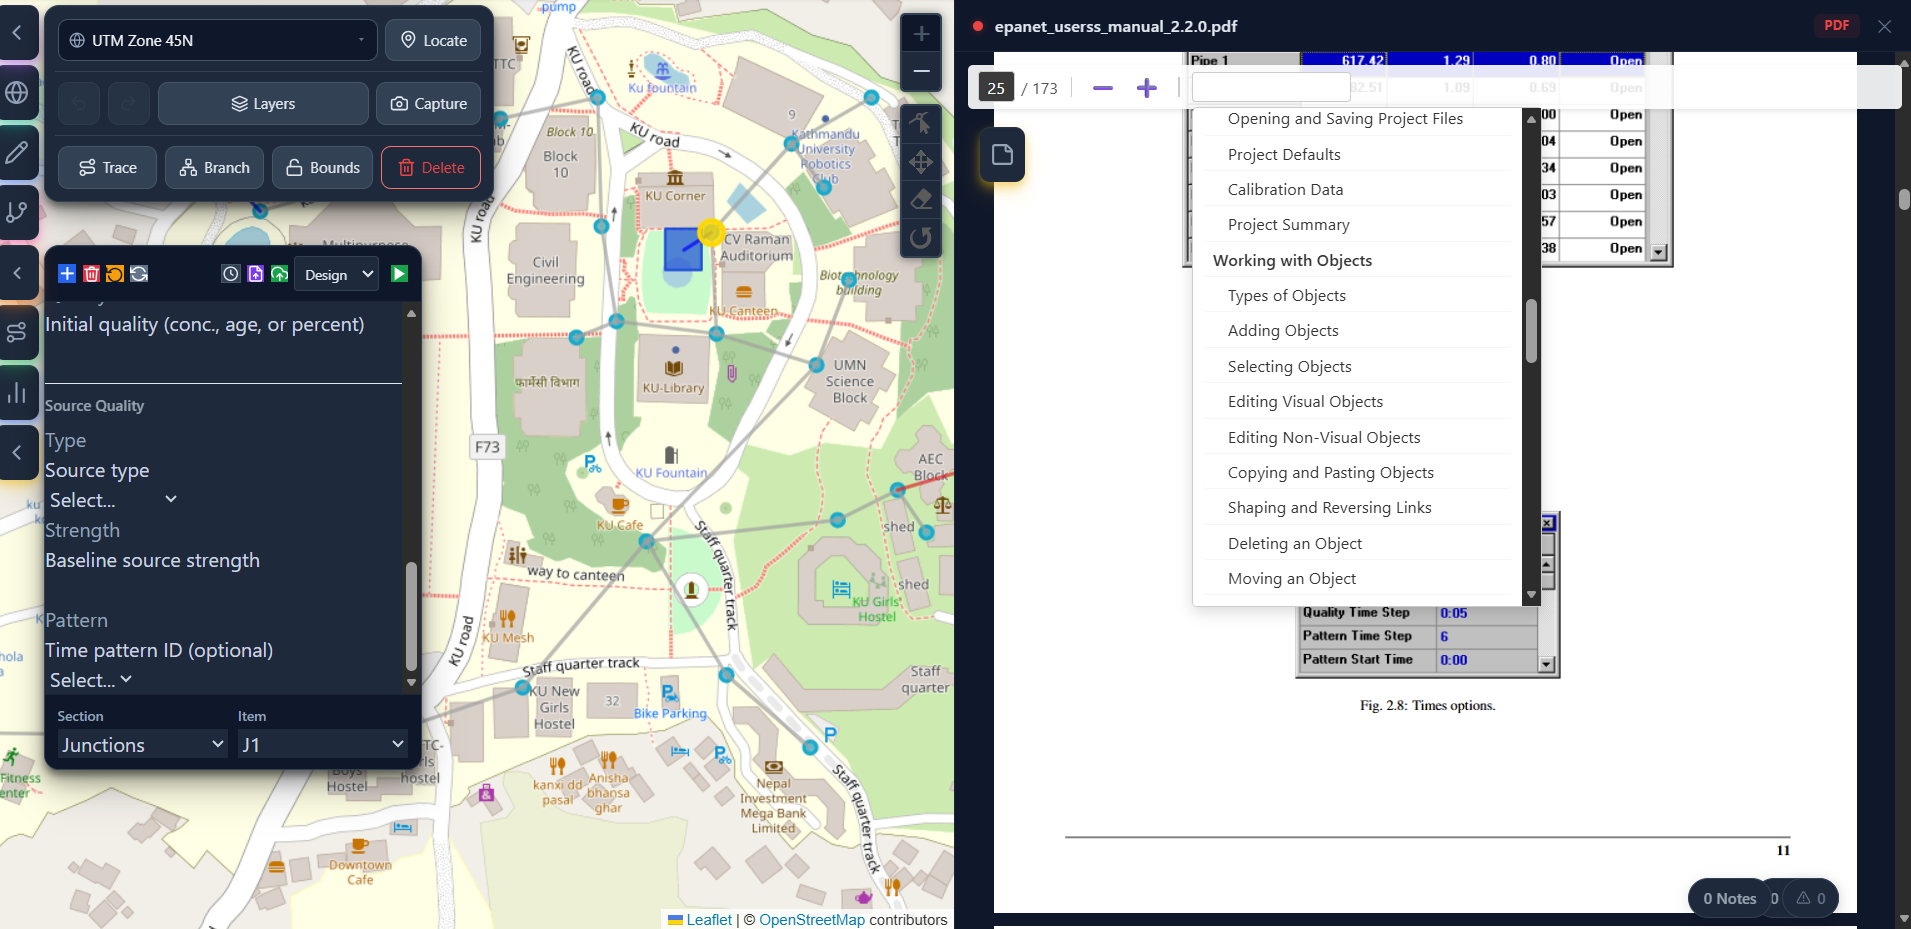1911x929 pixels.
Task: Open the git-branch network sidebar tab
Action: (x=17, y=212)
